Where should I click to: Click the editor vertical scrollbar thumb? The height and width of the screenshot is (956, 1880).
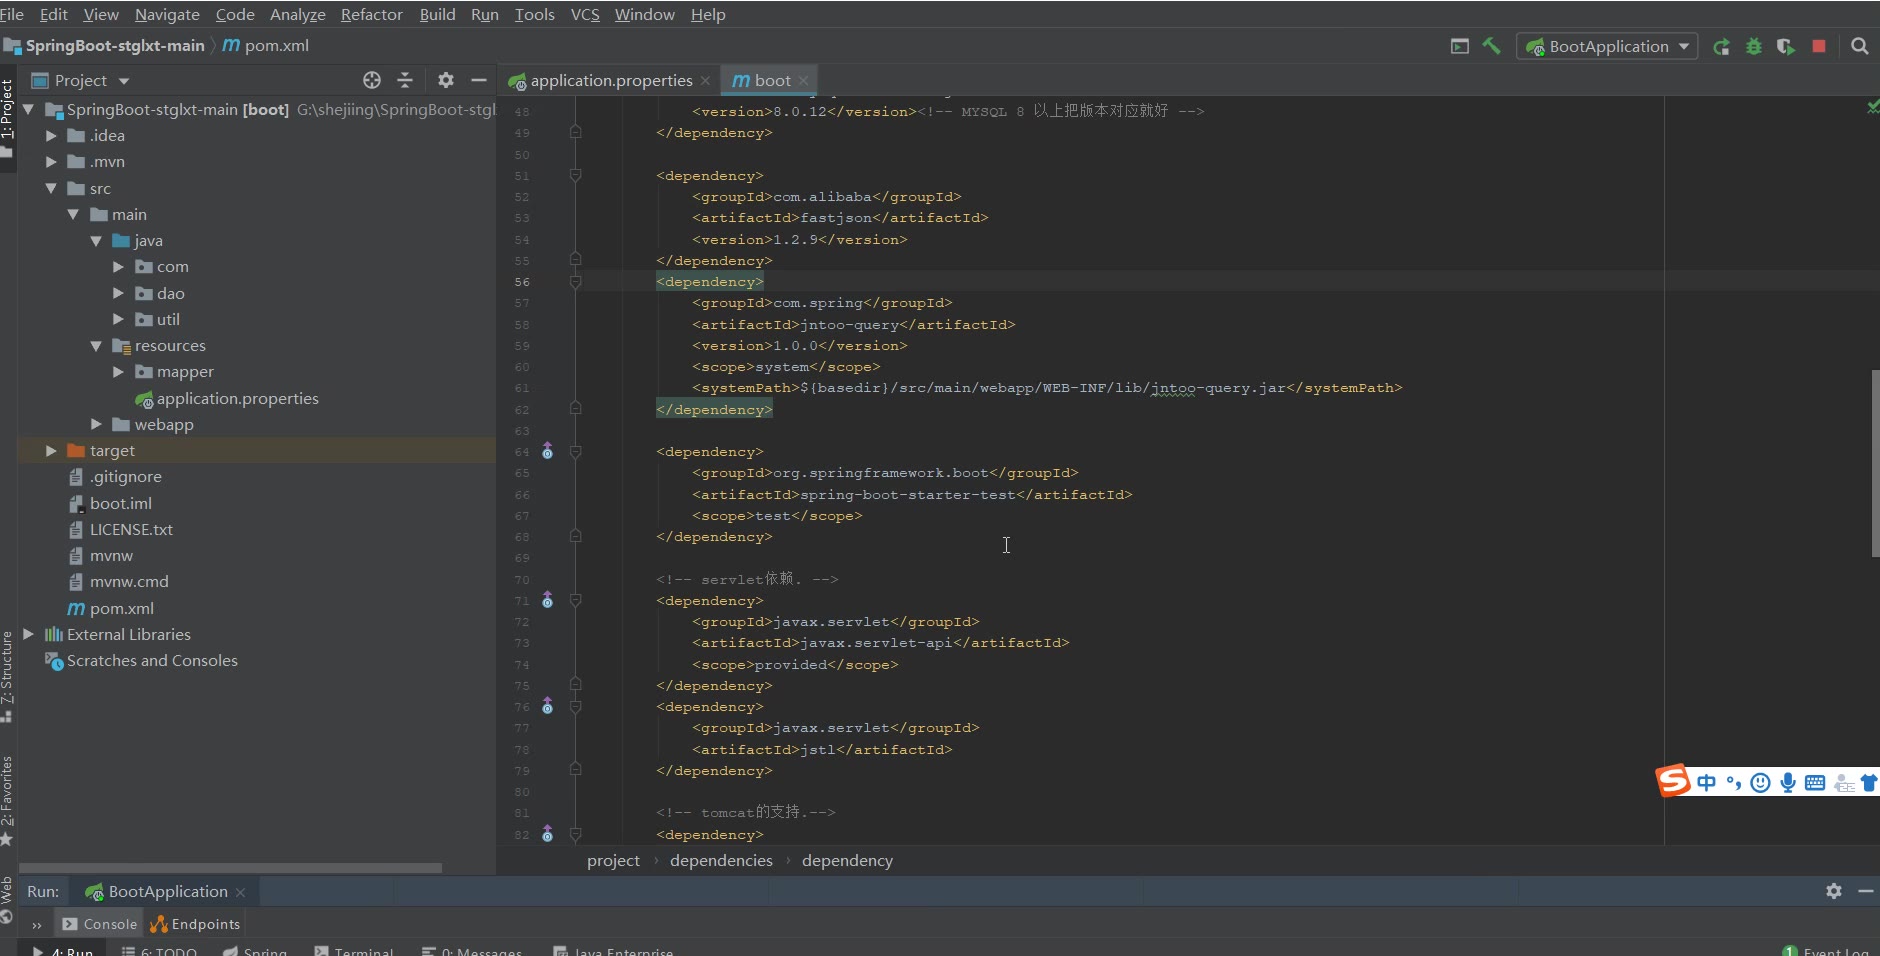tap(1874, 462)
